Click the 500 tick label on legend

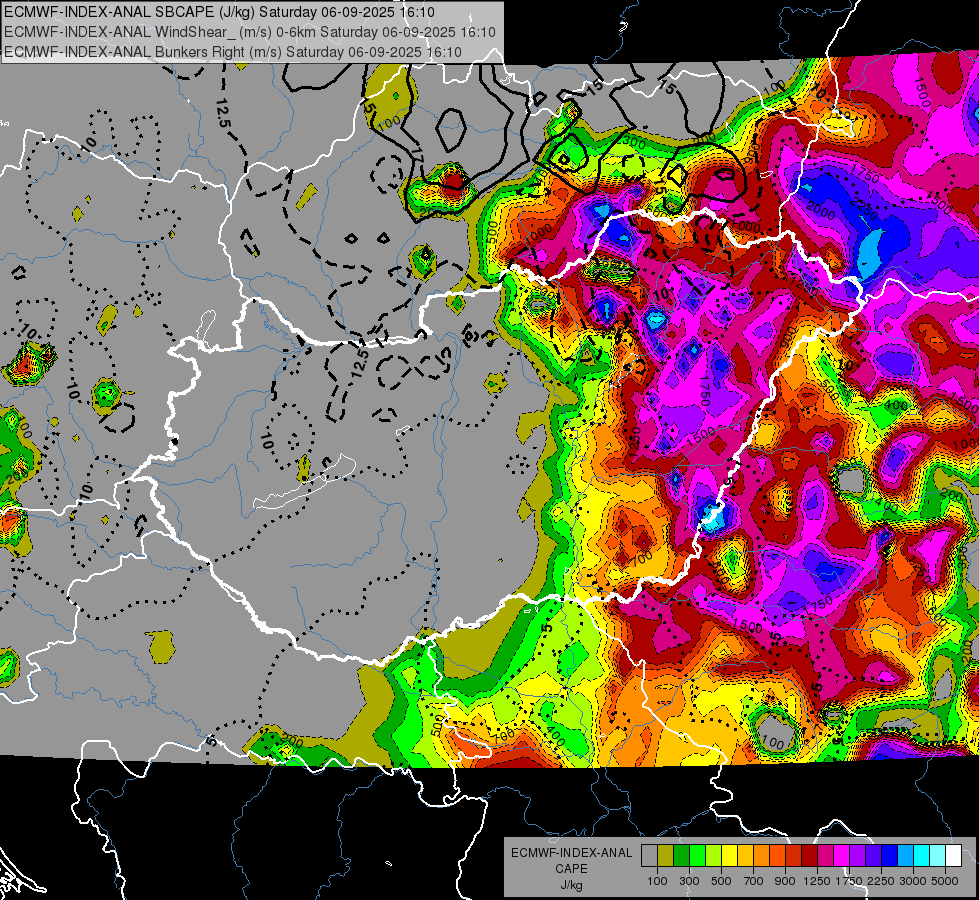(721, 881)
